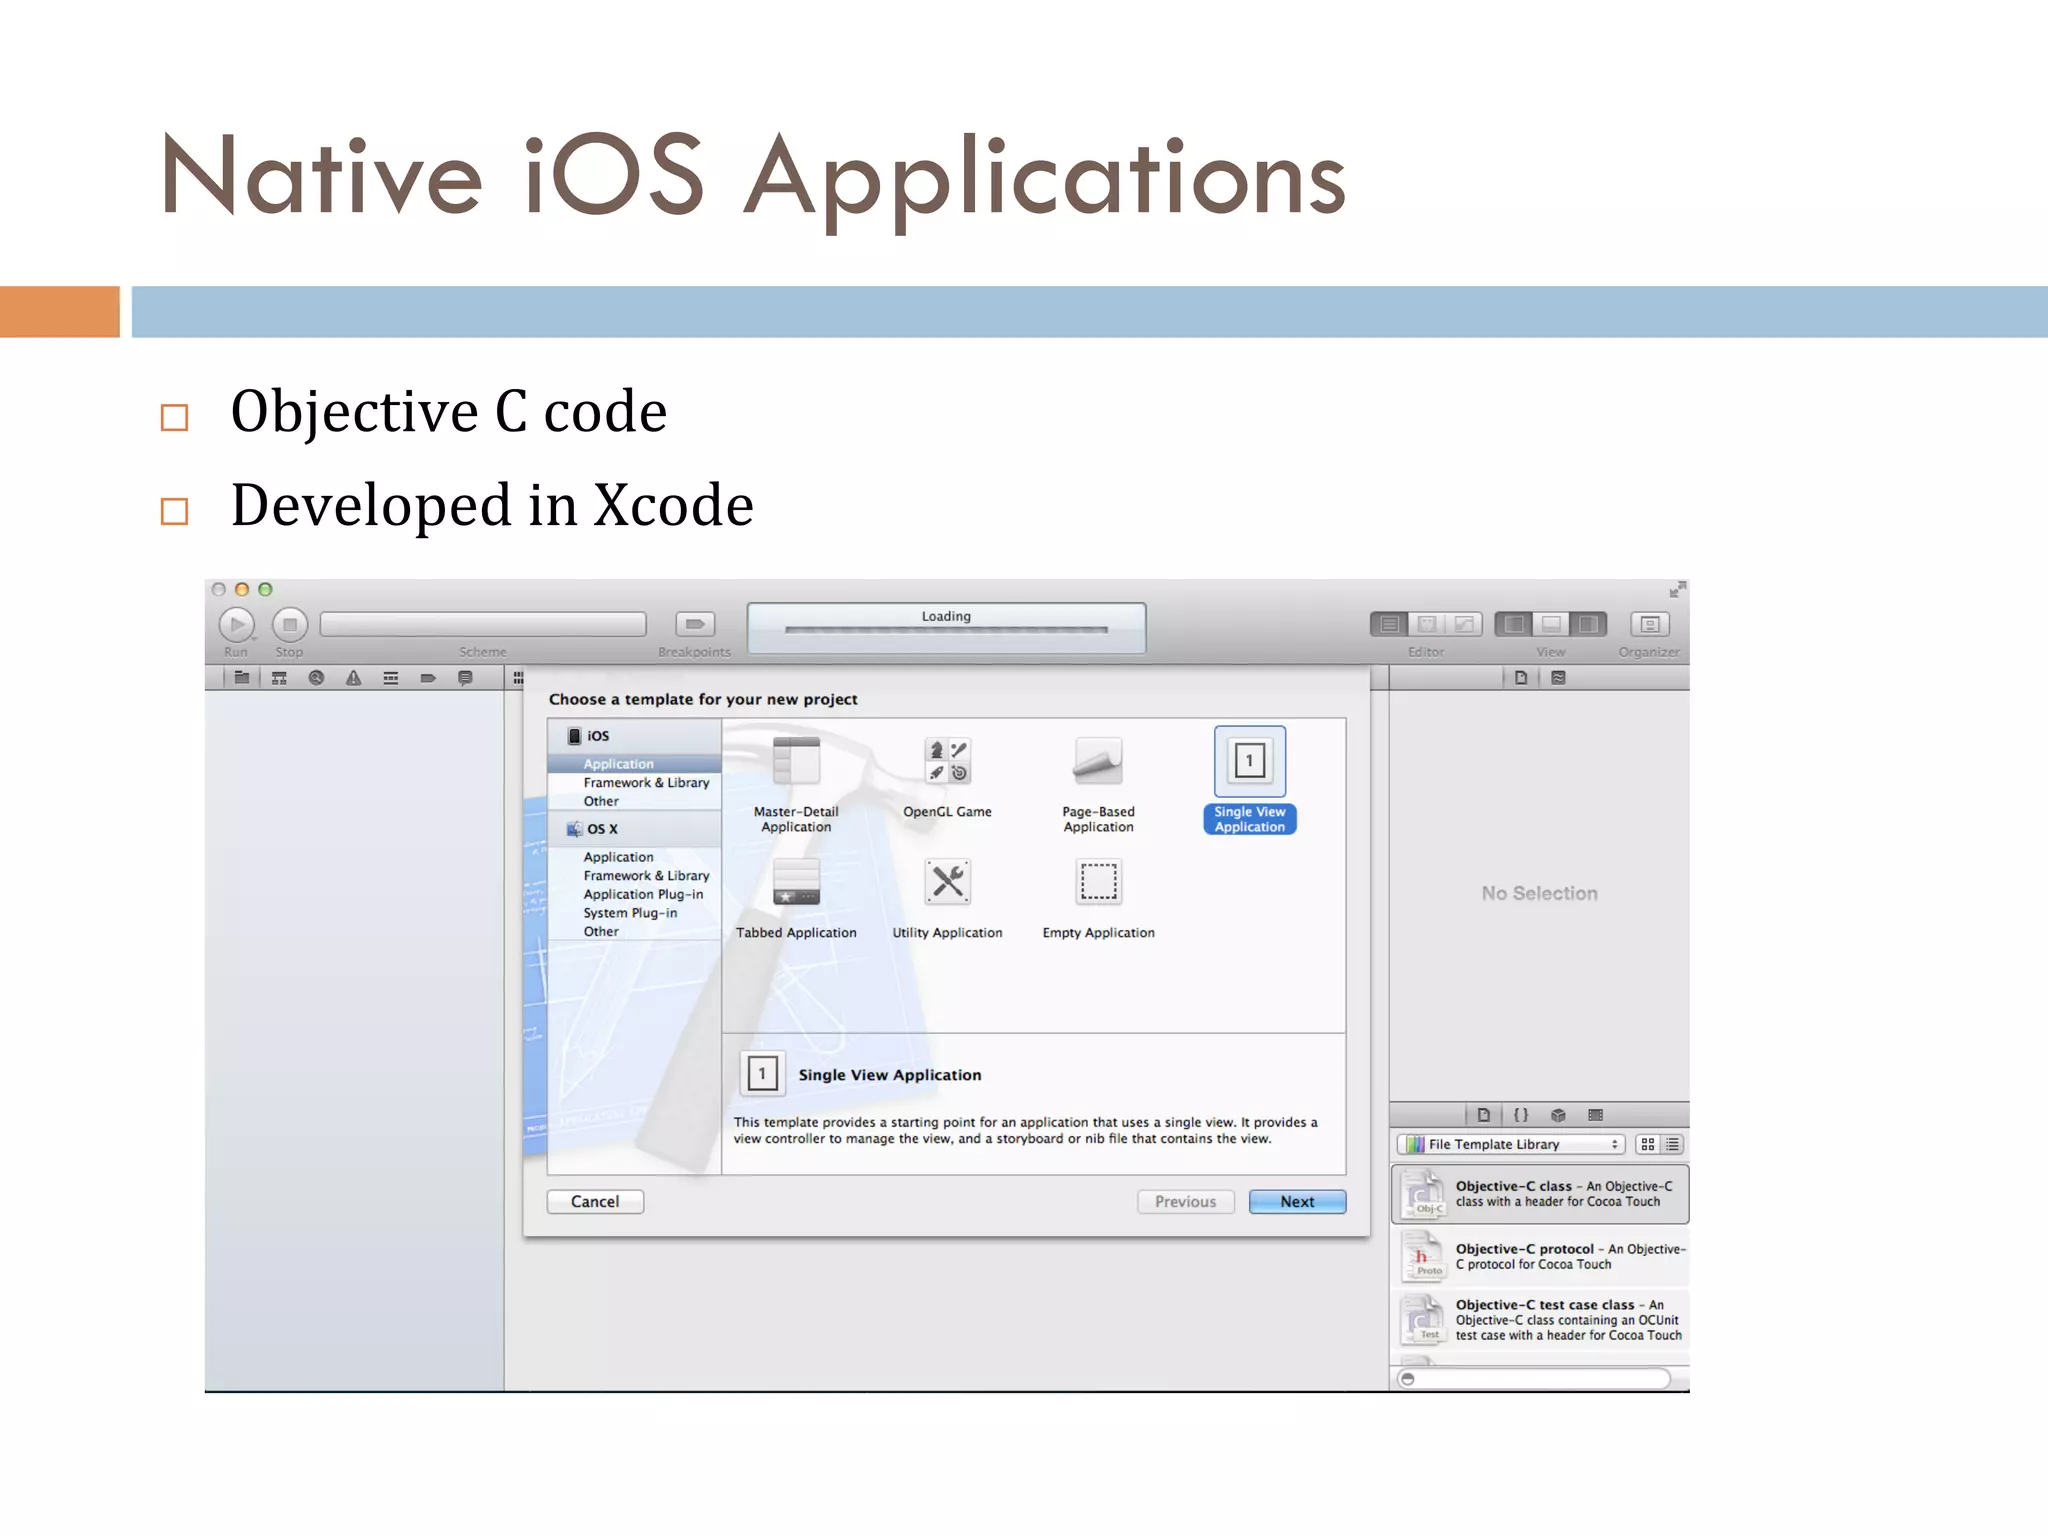Image resolution: width=2048 pixels, height=1536 pixels.
Task: Toggle the Utilities pane view button
Action: pyautogui.click(x=1588, y=624)
